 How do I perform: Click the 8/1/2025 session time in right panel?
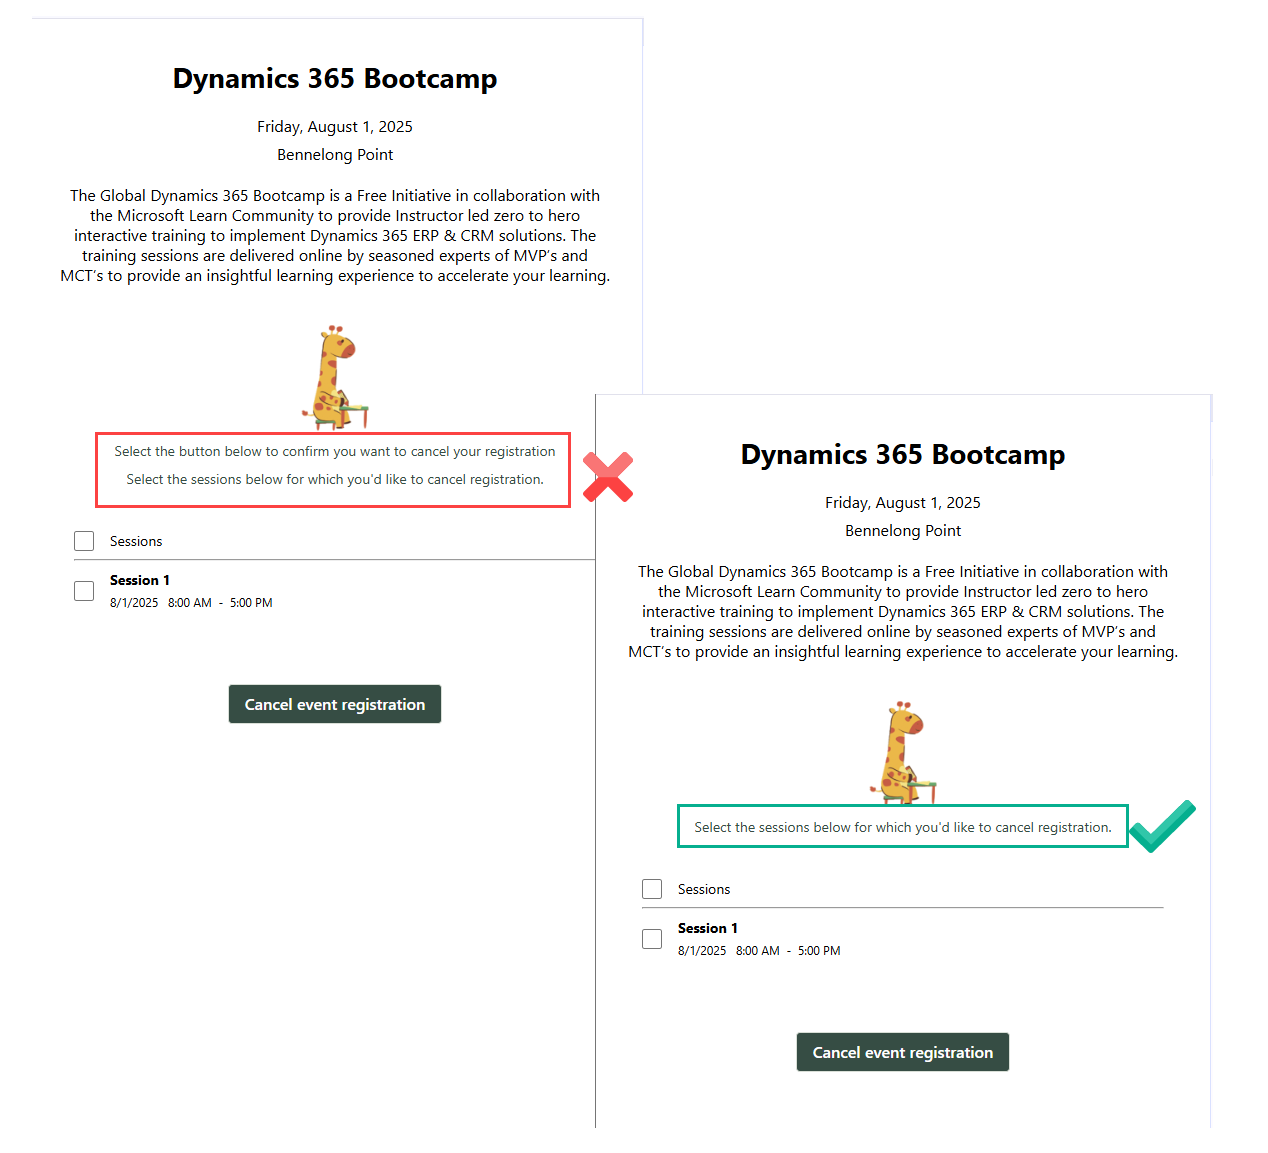pyautogui.click(x=759, y=951)
